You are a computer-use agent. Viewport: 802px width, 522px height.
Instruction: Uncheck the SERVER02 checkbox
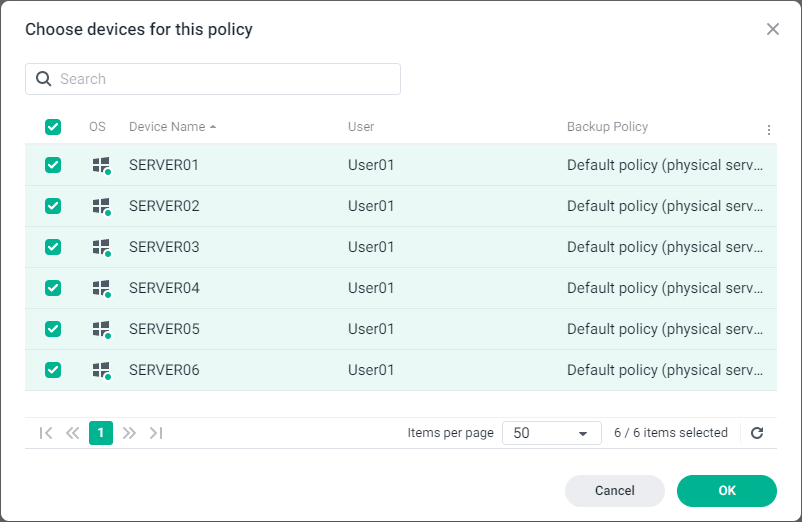(53, 206)
